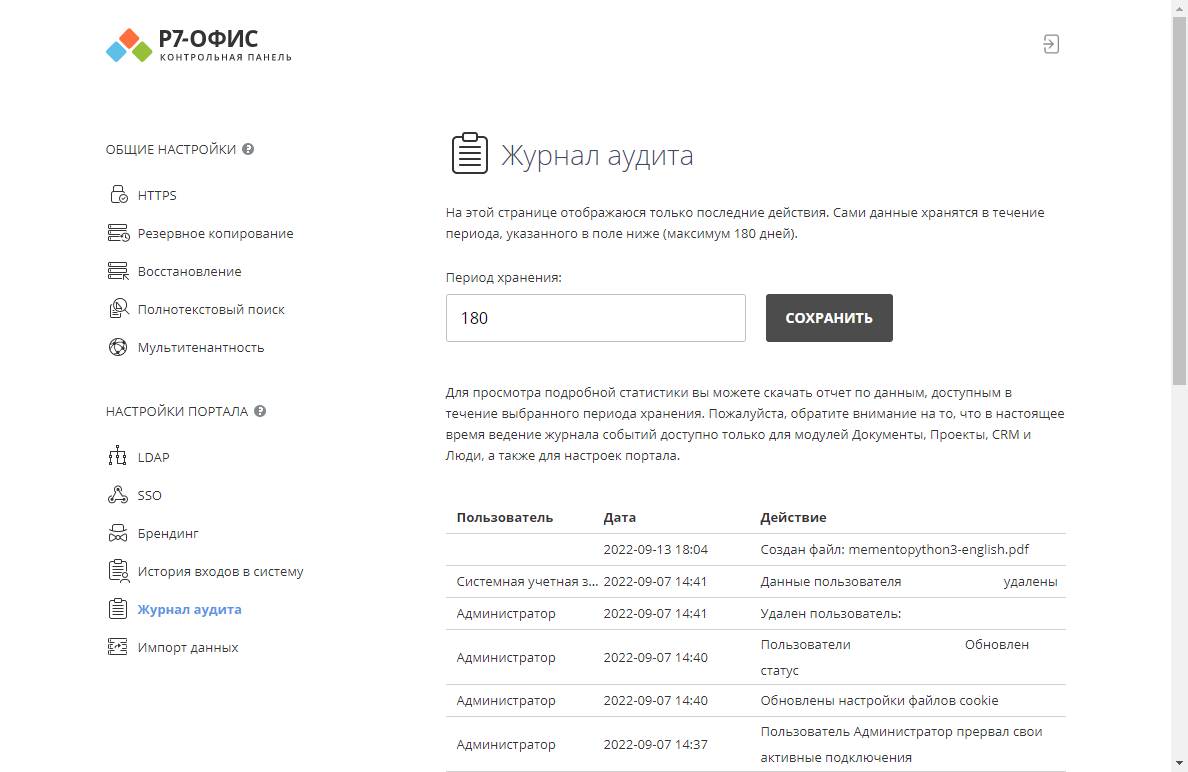The width and height of the screenshot is (1188, 772).
Task: Open help for Общие настройки
Action: tap(248, 149)
